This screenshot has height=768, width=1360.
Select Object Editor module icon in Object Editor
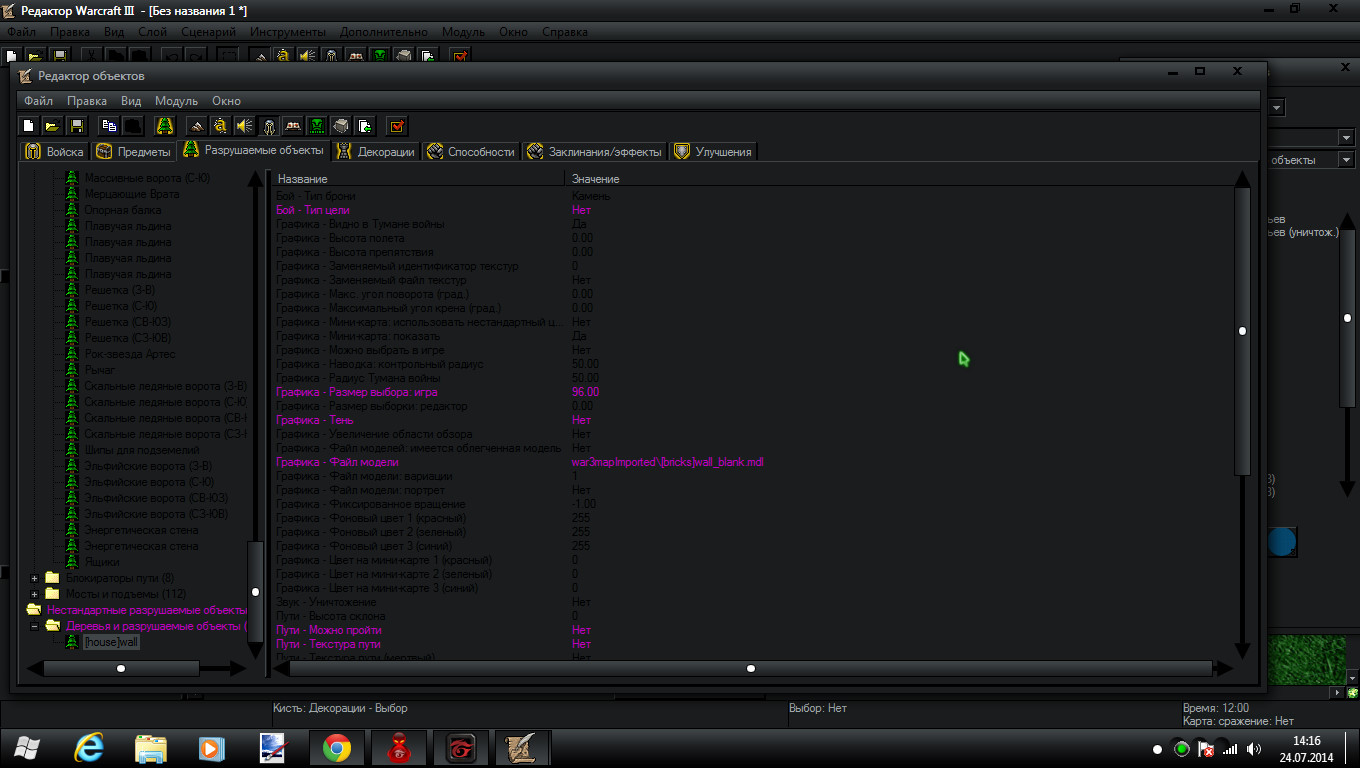[x=268, y=126]
